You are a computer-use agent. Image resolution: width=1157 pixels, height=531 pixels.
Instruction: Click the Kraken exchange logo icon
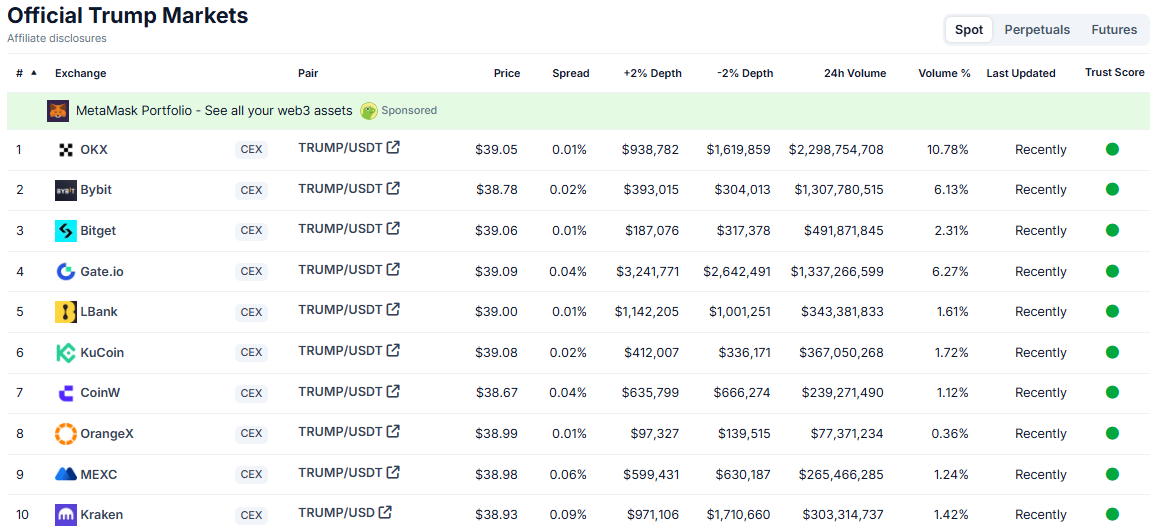click(x=66, y=515)
